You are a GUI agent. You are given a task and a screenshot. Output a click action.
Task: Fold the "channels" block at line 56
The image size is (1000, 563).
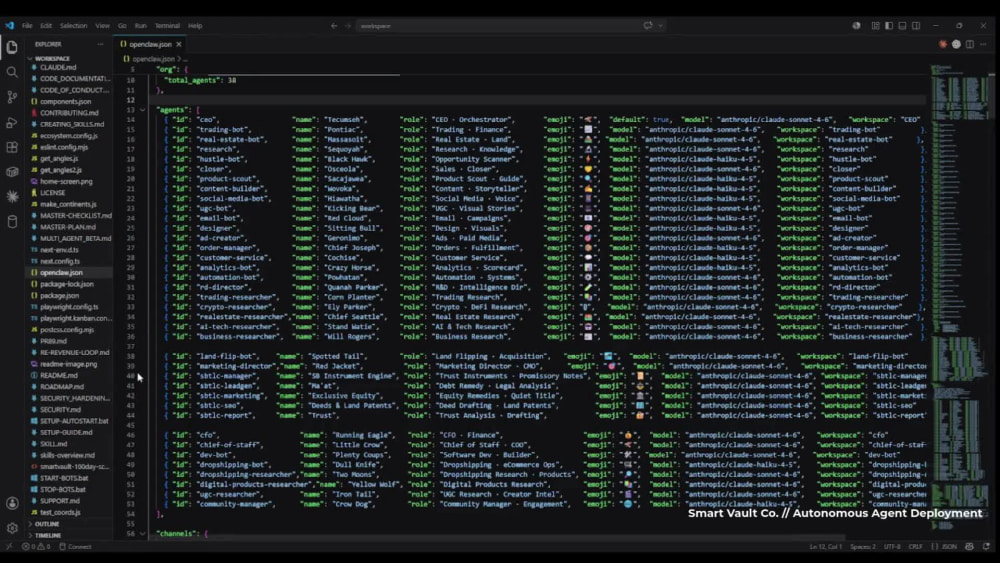coord(143,533)
